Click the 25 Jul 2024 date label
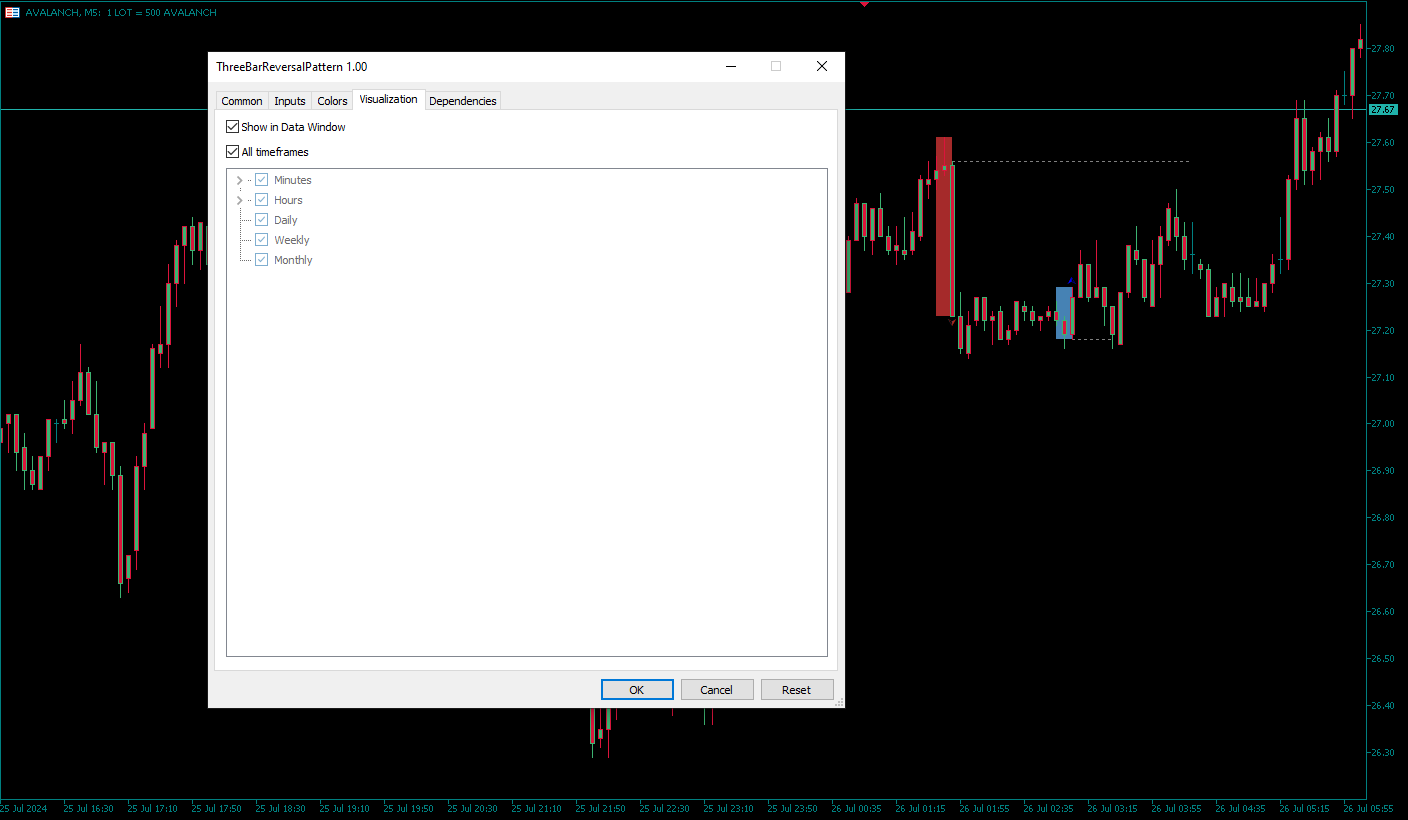 24,808
